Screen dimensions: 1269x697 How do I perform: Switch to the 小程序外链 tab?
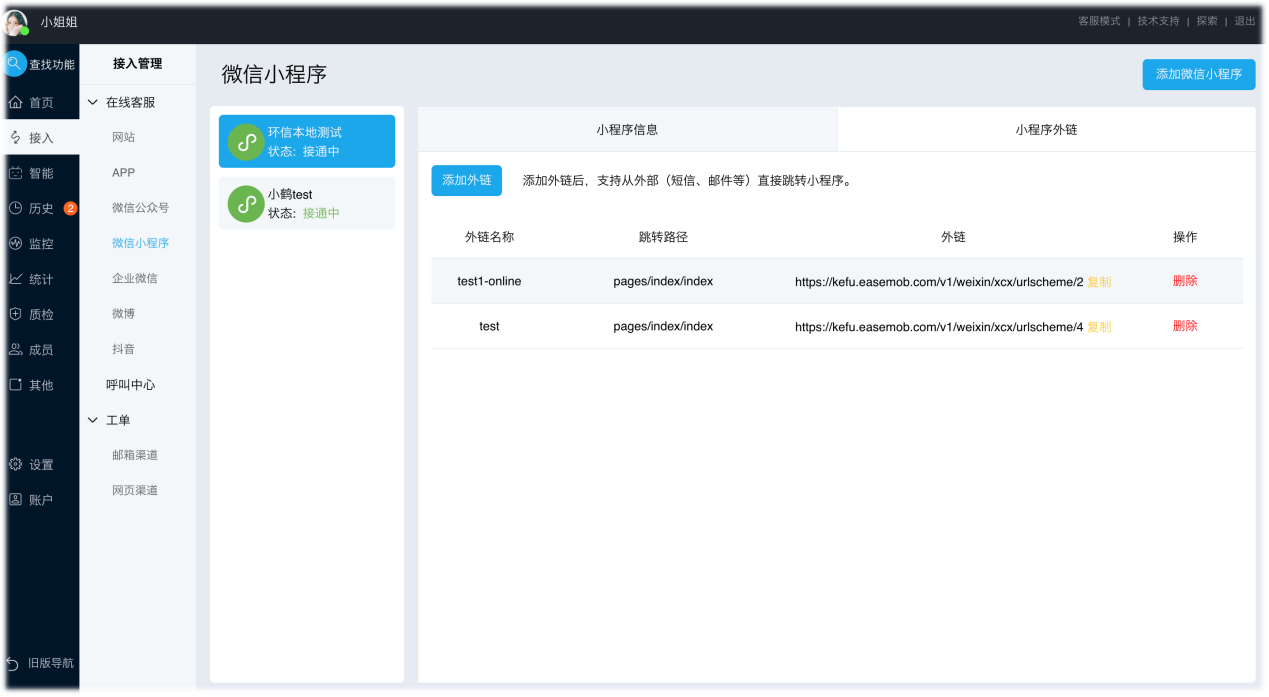click(x=1046, y=130)
